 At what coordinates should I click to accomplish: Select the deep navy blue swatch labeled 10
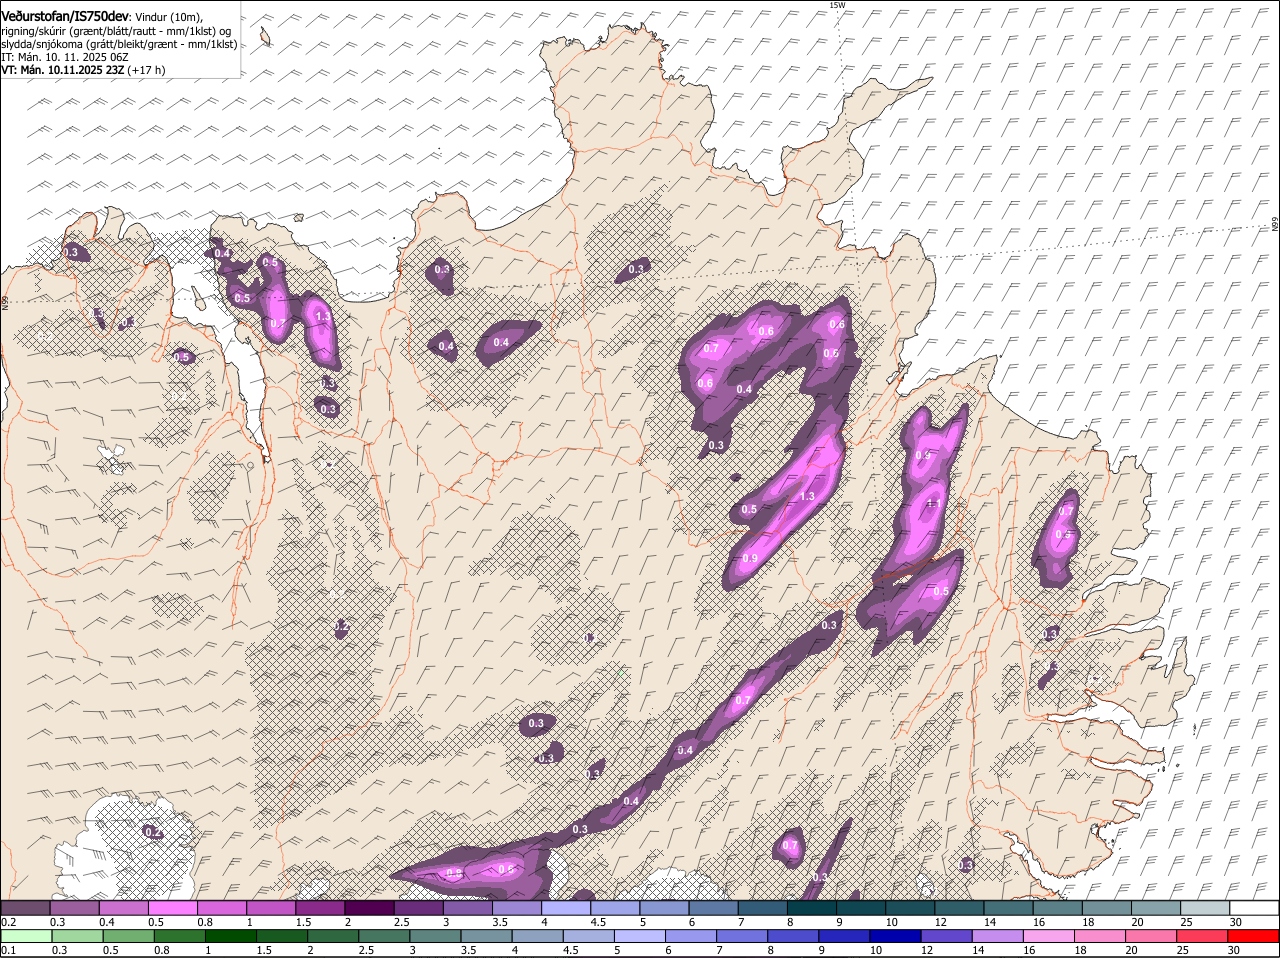click(898, 936)
